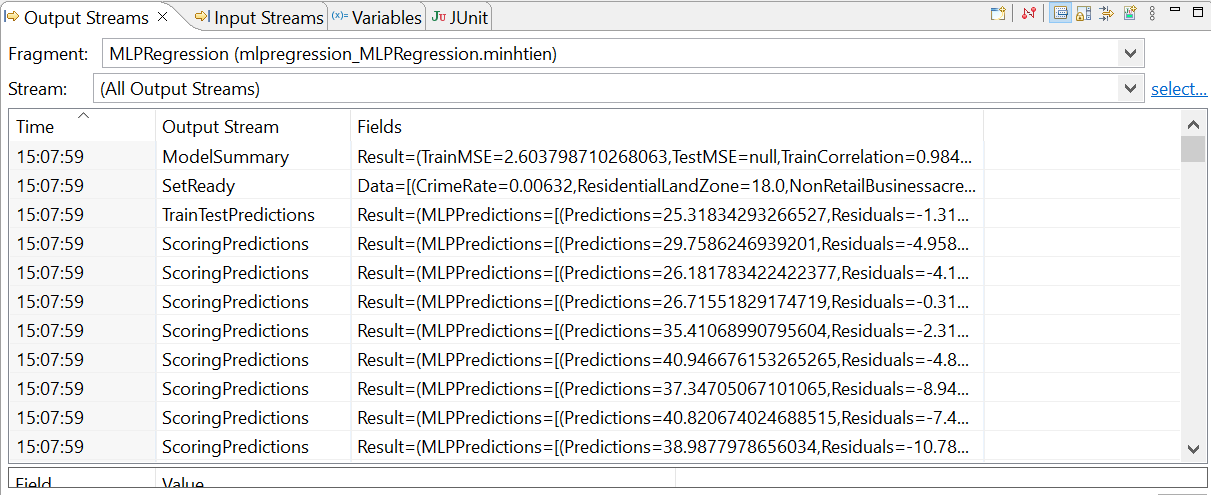Toggle the scroll lock icon
Screen dimensions: 1211x495
(1084, 14)
